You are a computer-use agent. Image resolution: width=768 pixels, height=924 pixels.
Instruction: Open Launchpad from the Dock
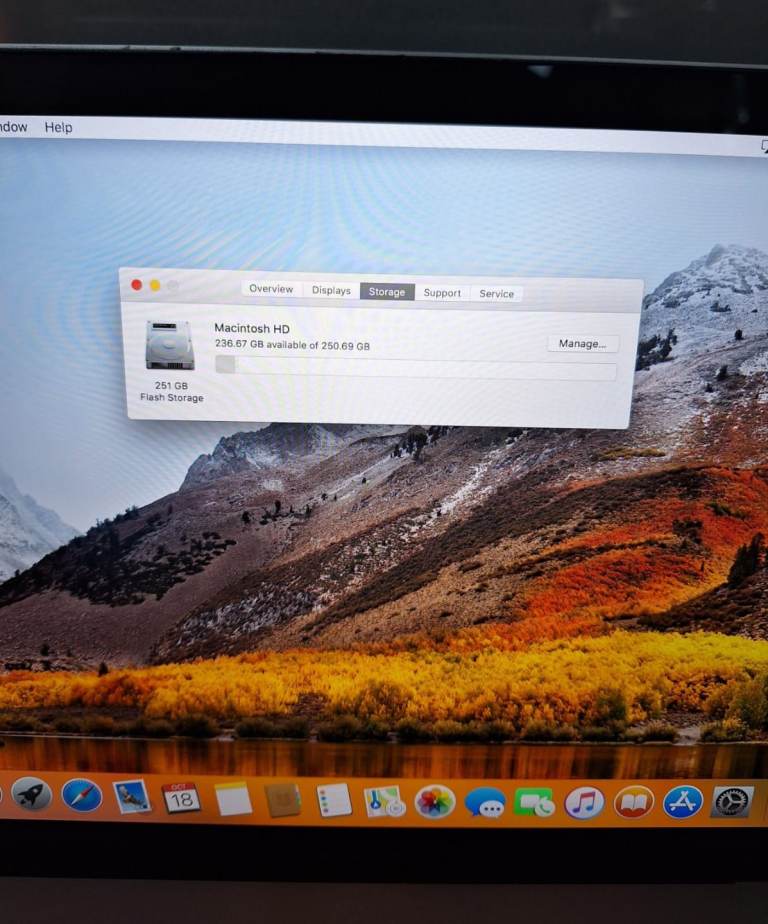pos(31,795)
